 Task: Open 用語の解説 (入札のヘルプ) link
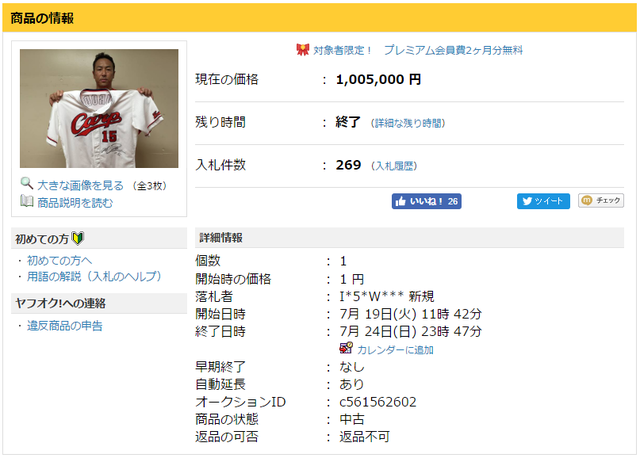click(x=94, y=276)
